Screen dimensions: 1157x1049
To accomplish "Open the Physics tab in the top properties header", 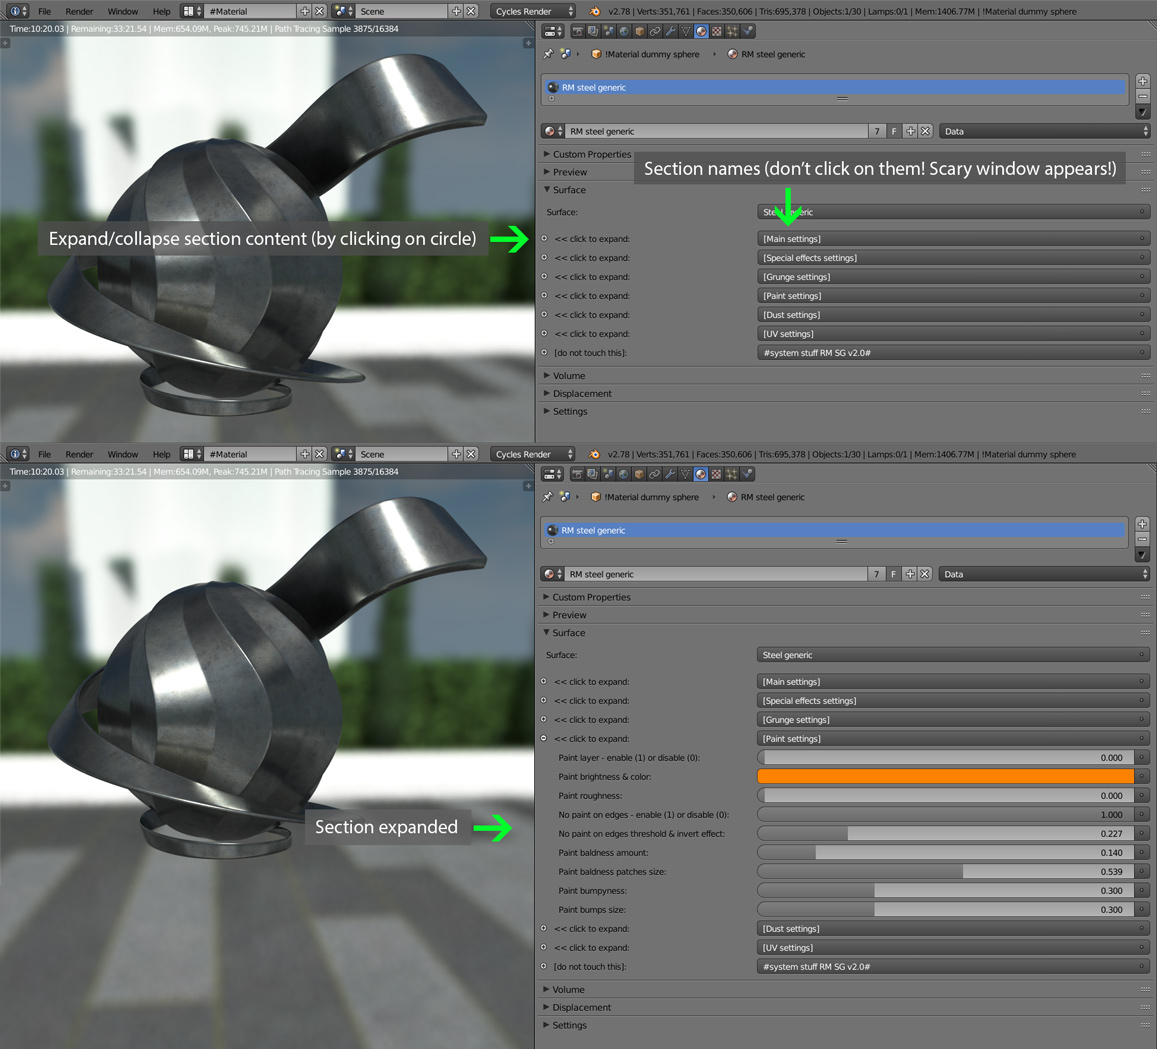I will point(747,32).
